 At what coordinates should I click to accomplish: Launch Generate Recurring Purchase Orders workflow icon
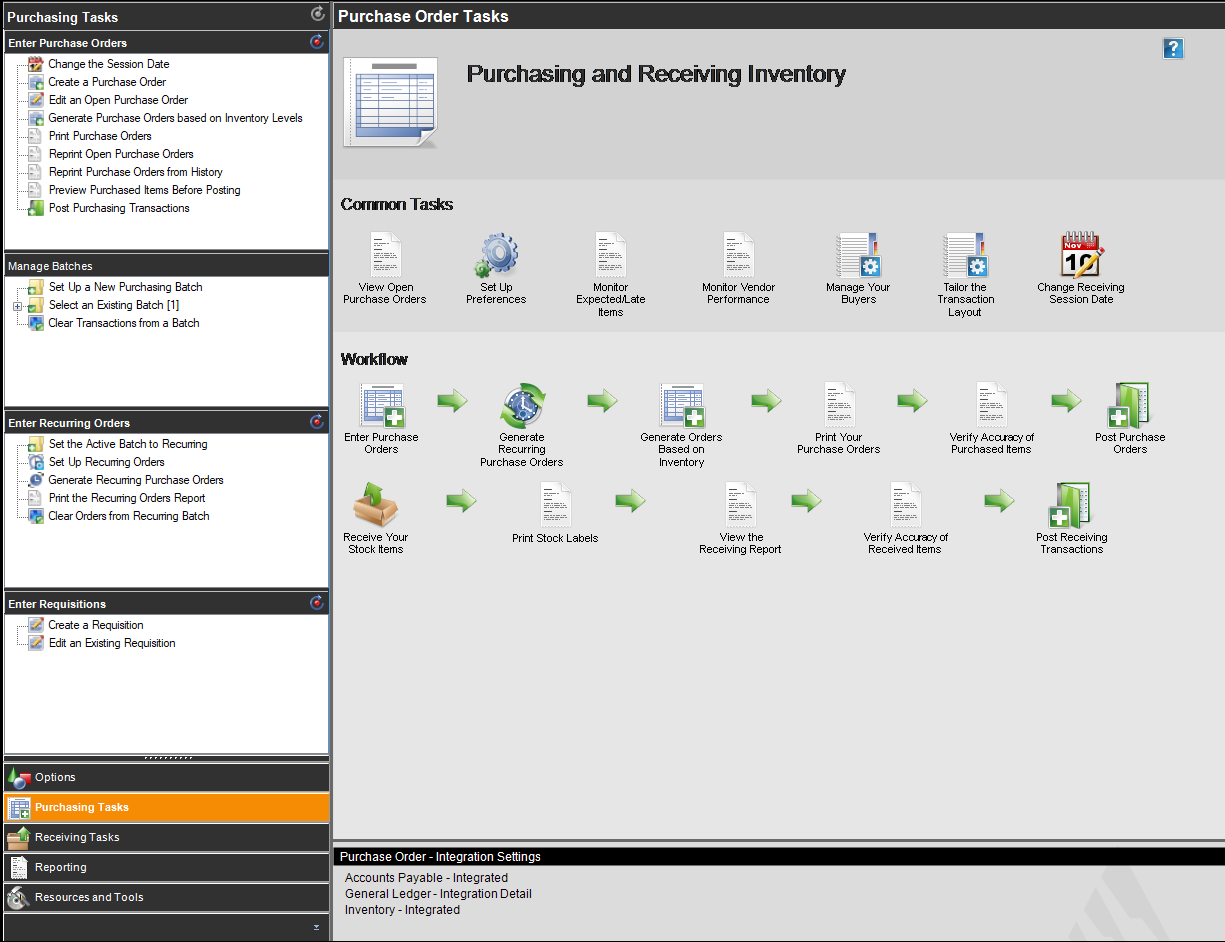click(522, 405)
